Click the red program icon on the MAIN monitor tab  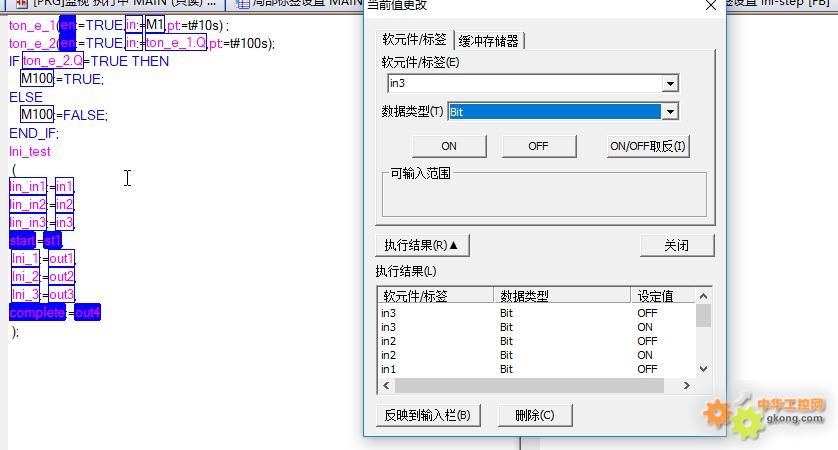pos(20,3)
